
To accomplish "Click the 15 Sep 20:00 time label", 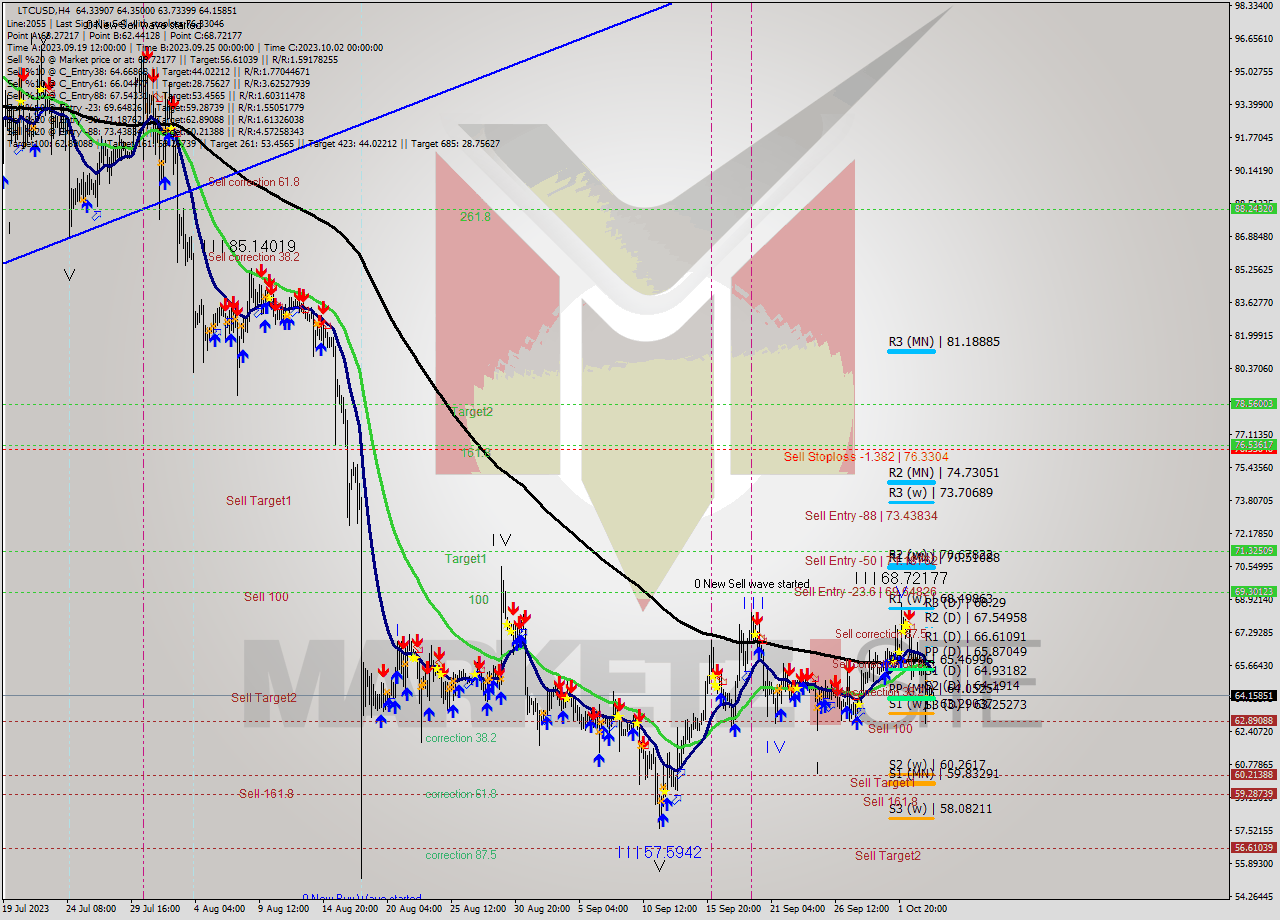I will [733, 909].
